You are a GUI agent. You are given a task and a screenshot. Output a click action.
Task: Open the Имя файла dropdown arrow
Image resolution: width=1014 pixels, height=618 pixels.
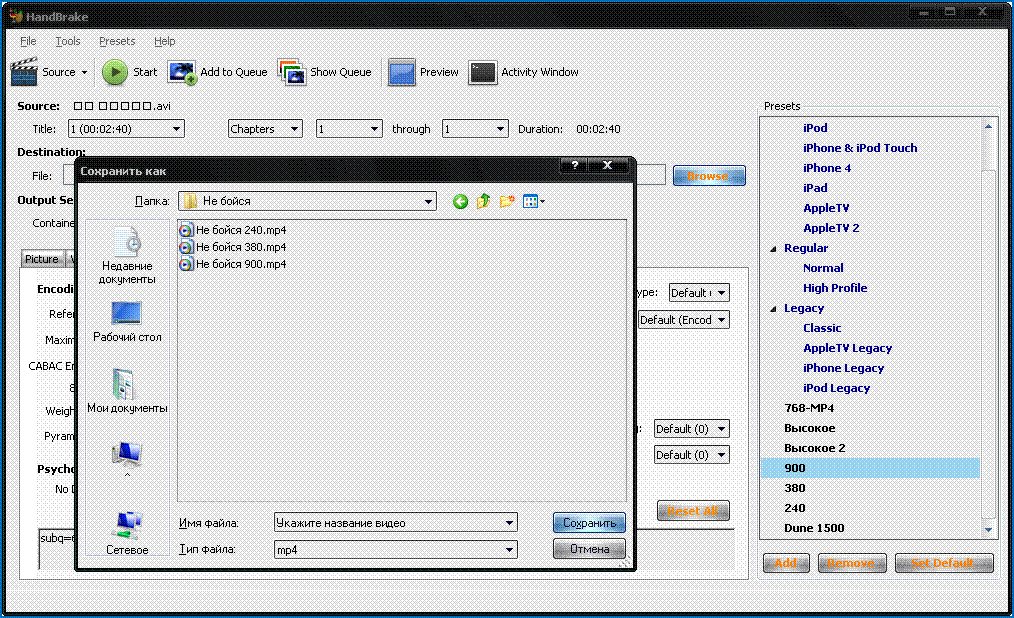510,523
